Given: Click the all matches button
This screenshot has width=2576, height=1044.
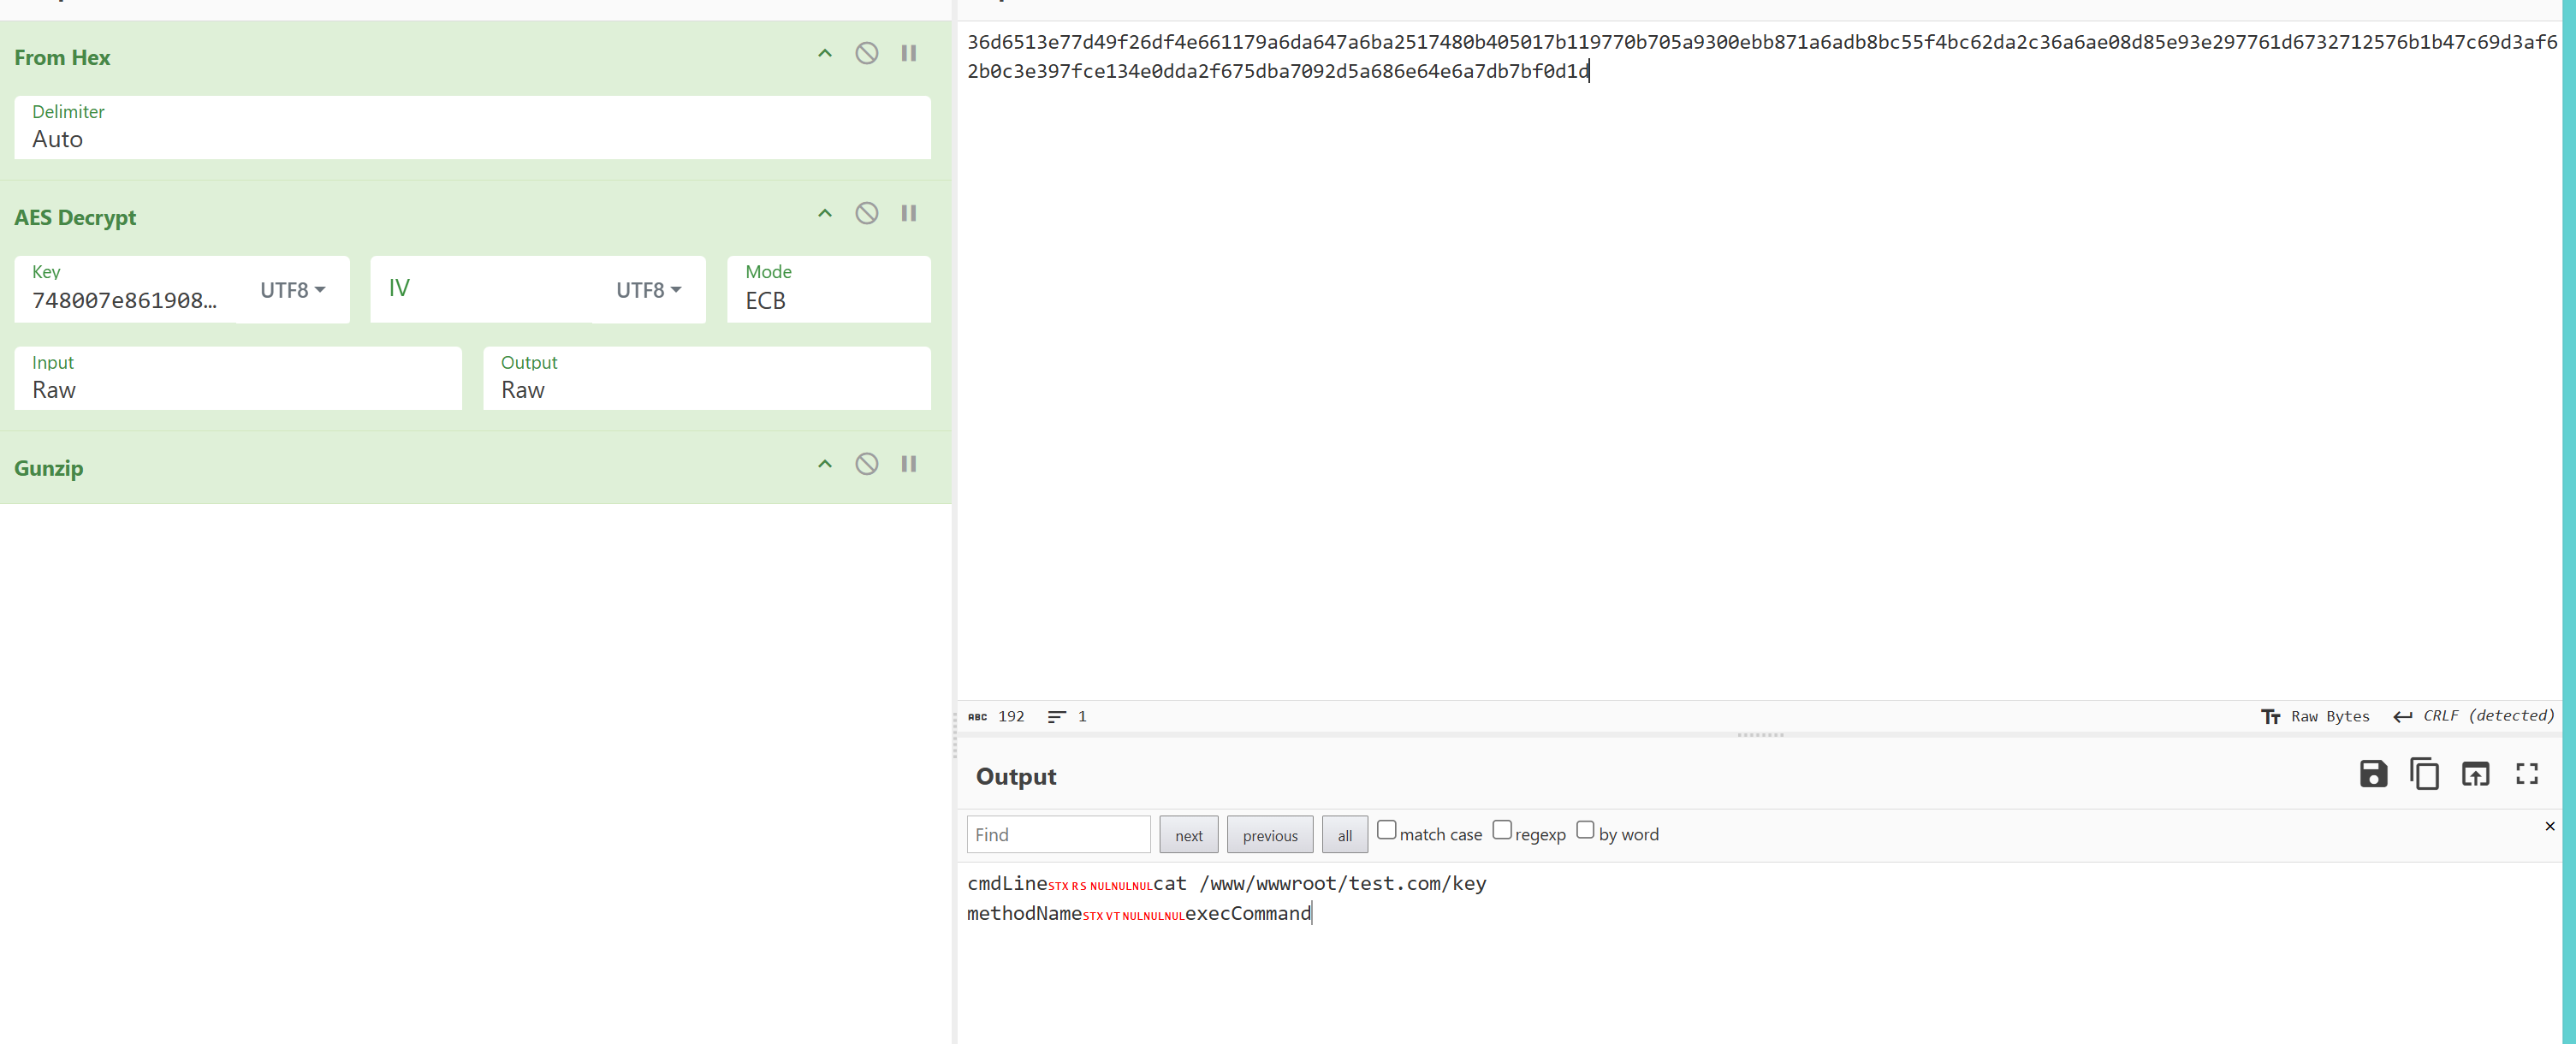Looking at the screenshot, I should (1344, 835).
